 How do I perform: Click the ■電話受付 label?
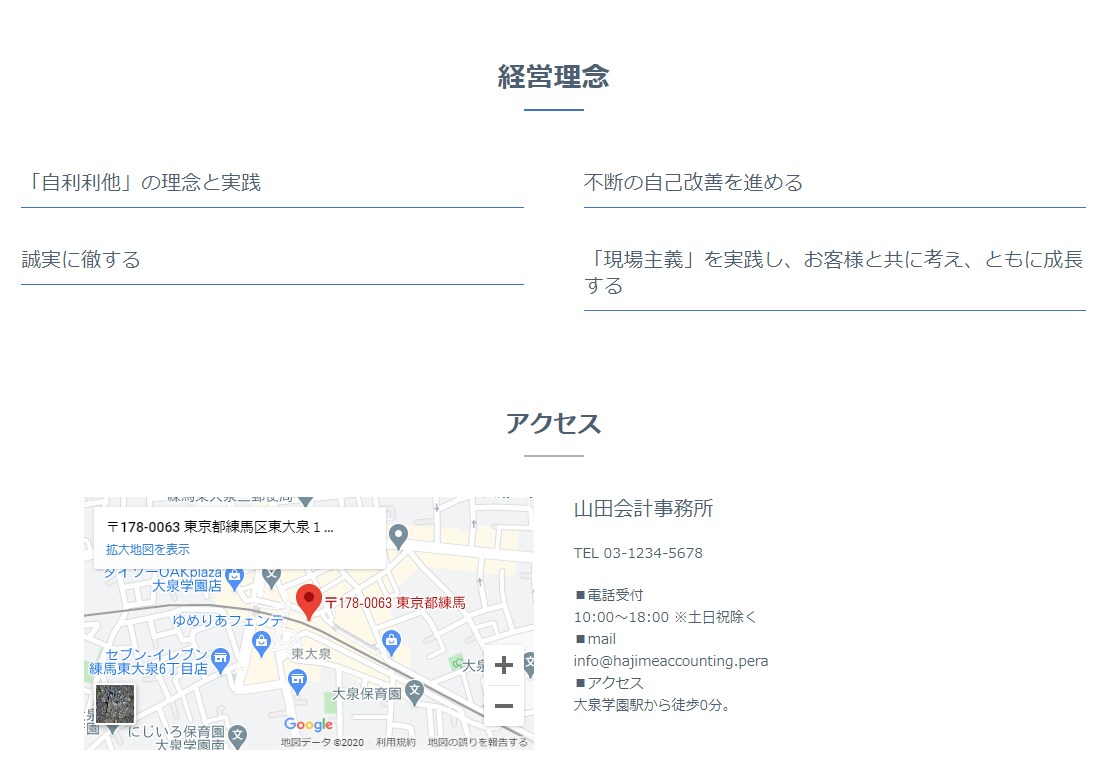click(609, 595)
